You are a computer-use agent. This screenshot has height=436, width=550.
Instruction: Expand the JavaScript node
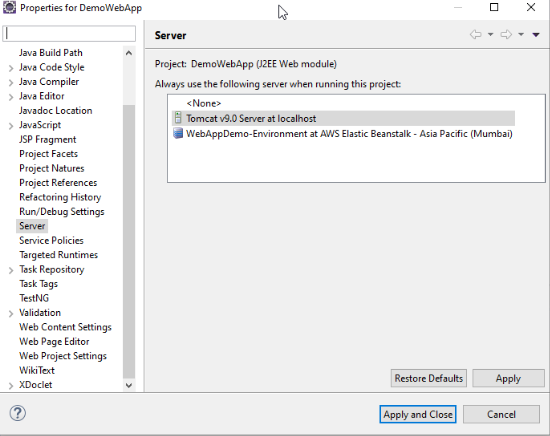[11, 126]
